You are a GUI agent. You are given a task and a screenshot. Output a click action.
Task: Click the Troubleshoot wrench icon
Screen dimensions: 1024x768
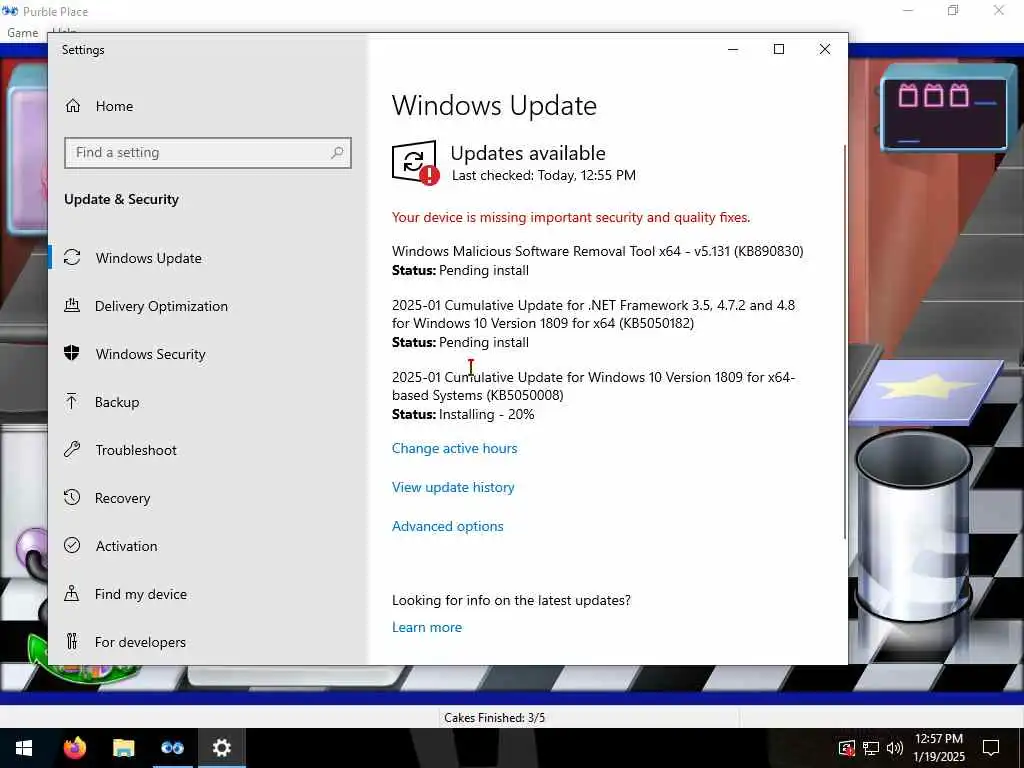click(72, 449)
